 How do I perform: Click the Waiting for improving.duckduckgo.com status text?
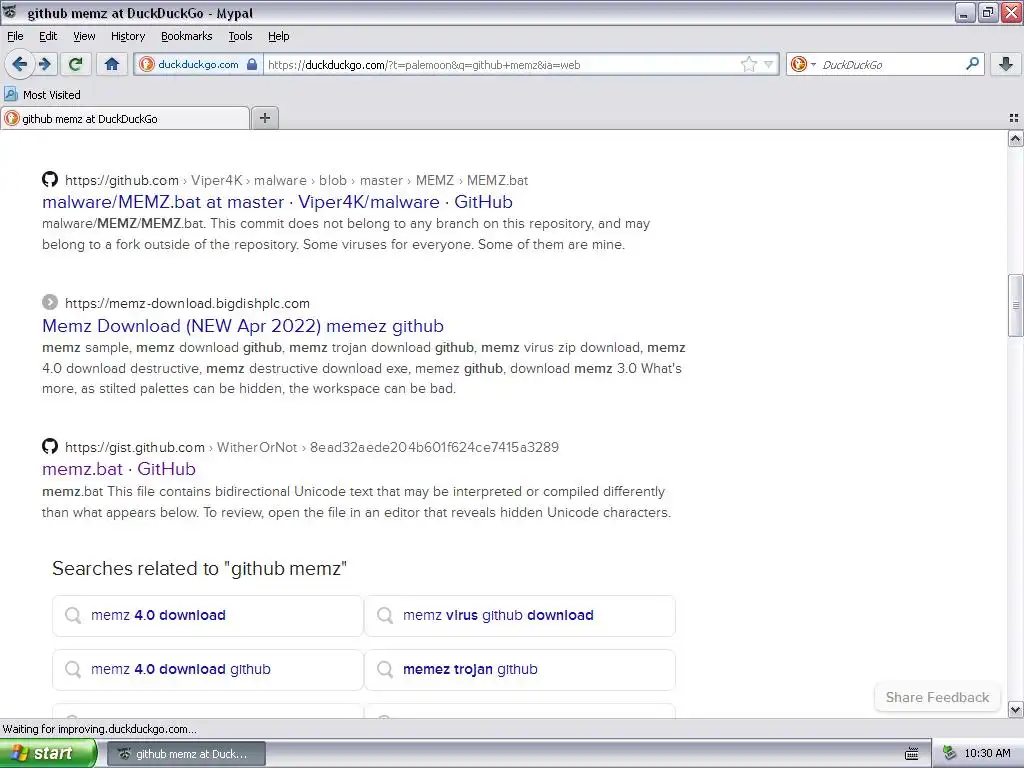(99, 729)
